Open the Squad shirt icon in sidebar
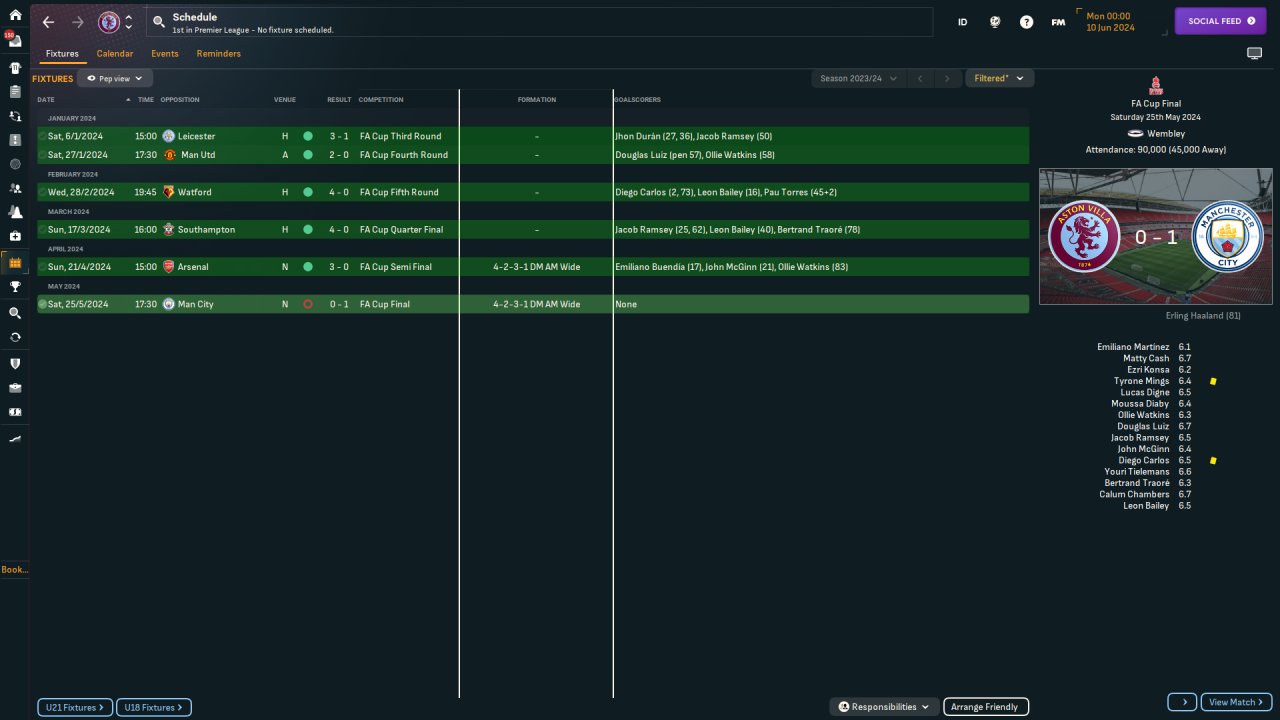Screen dimensions: 1280x720 (x=15, y=68)
